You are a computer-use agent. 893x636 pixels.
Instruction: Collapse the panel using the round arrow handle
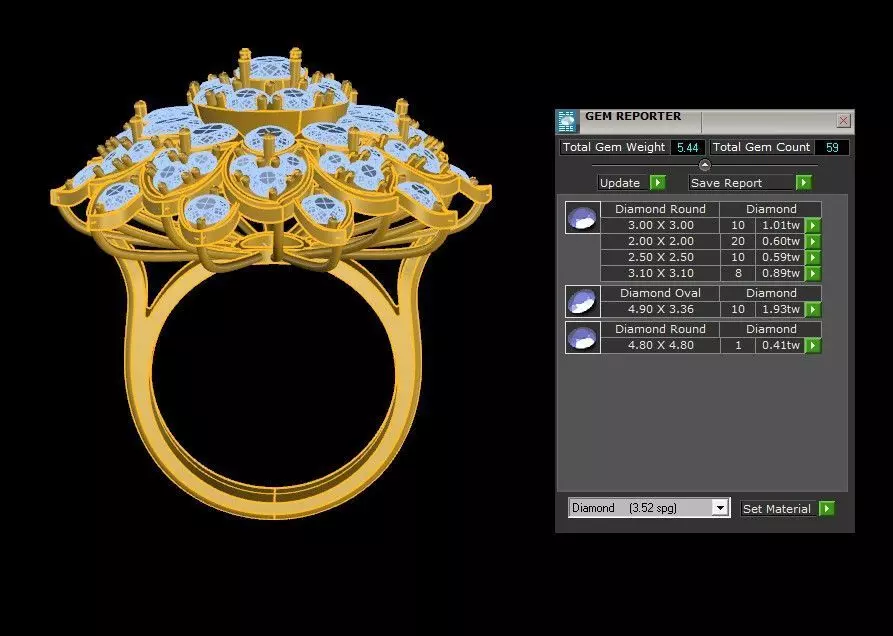click(x=704, y=165)
